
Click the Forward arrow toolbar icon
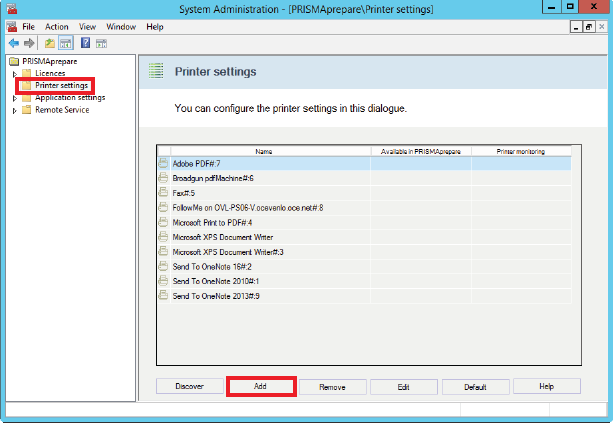(29, 43)
